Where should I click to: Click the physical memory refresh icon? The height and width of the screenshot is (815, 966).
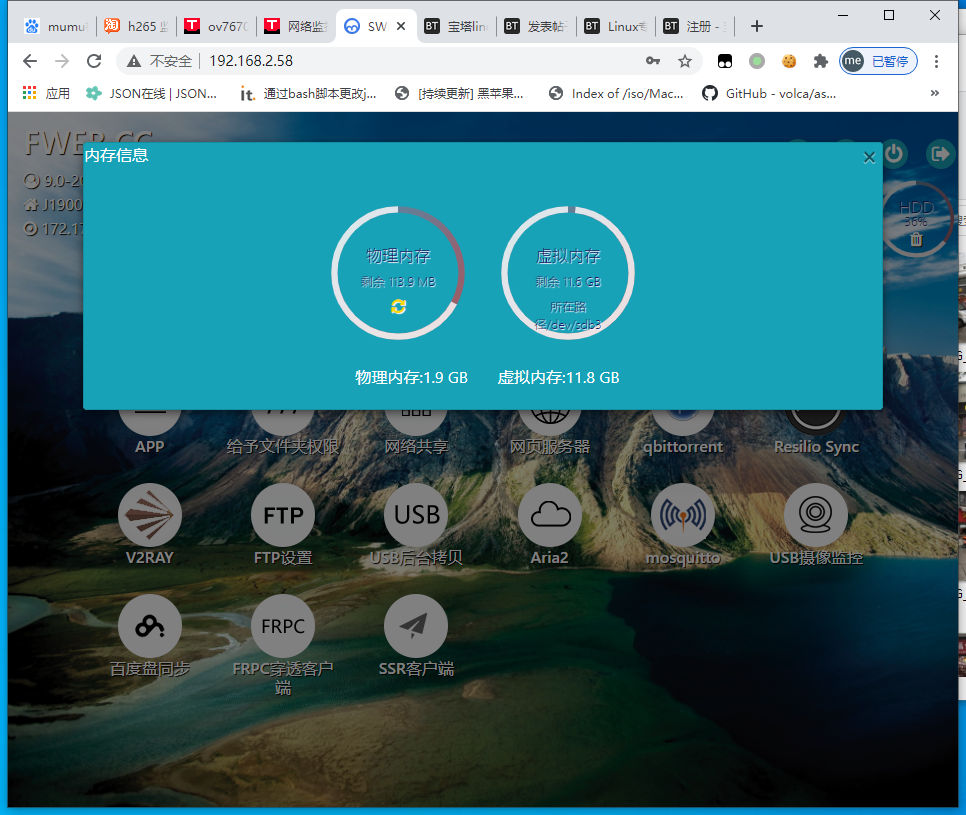pos(398,307)
